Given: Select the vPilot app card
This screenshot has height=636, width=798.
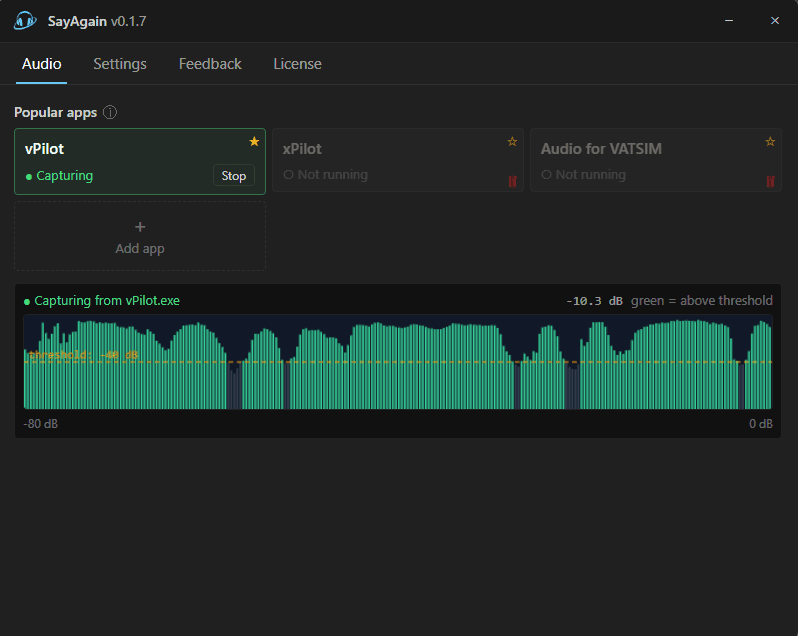Looking at the screenshot, I should (140, 161).
